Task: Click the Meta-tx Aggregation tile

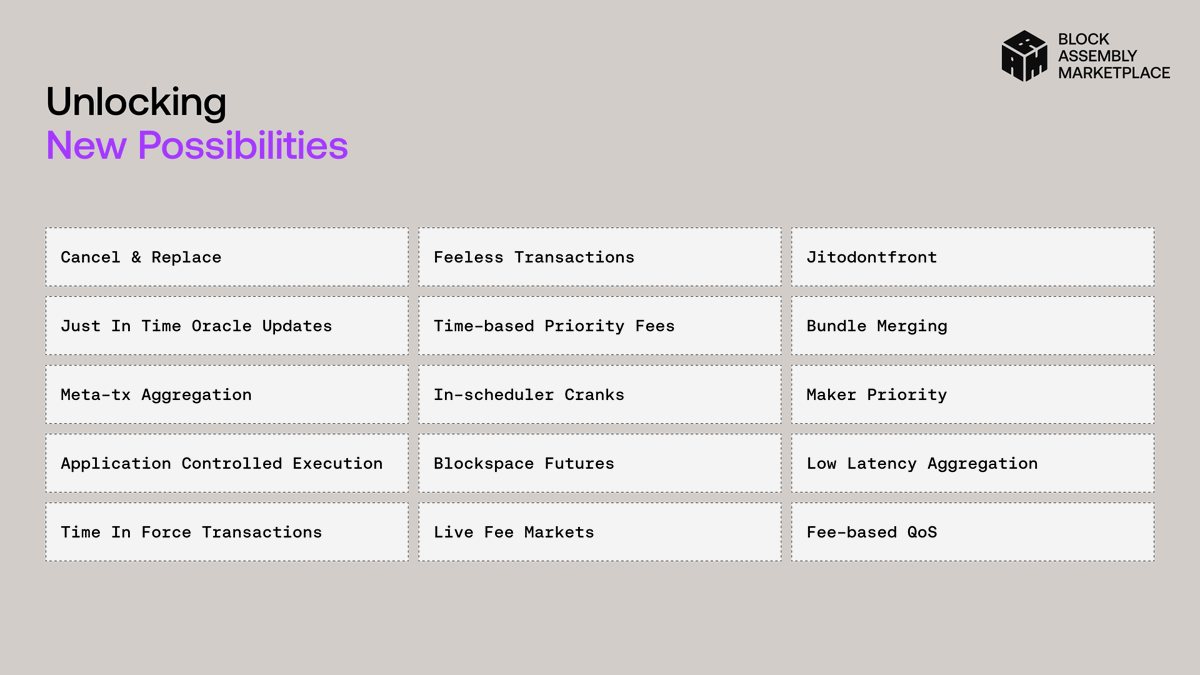Action: (227, 394)
